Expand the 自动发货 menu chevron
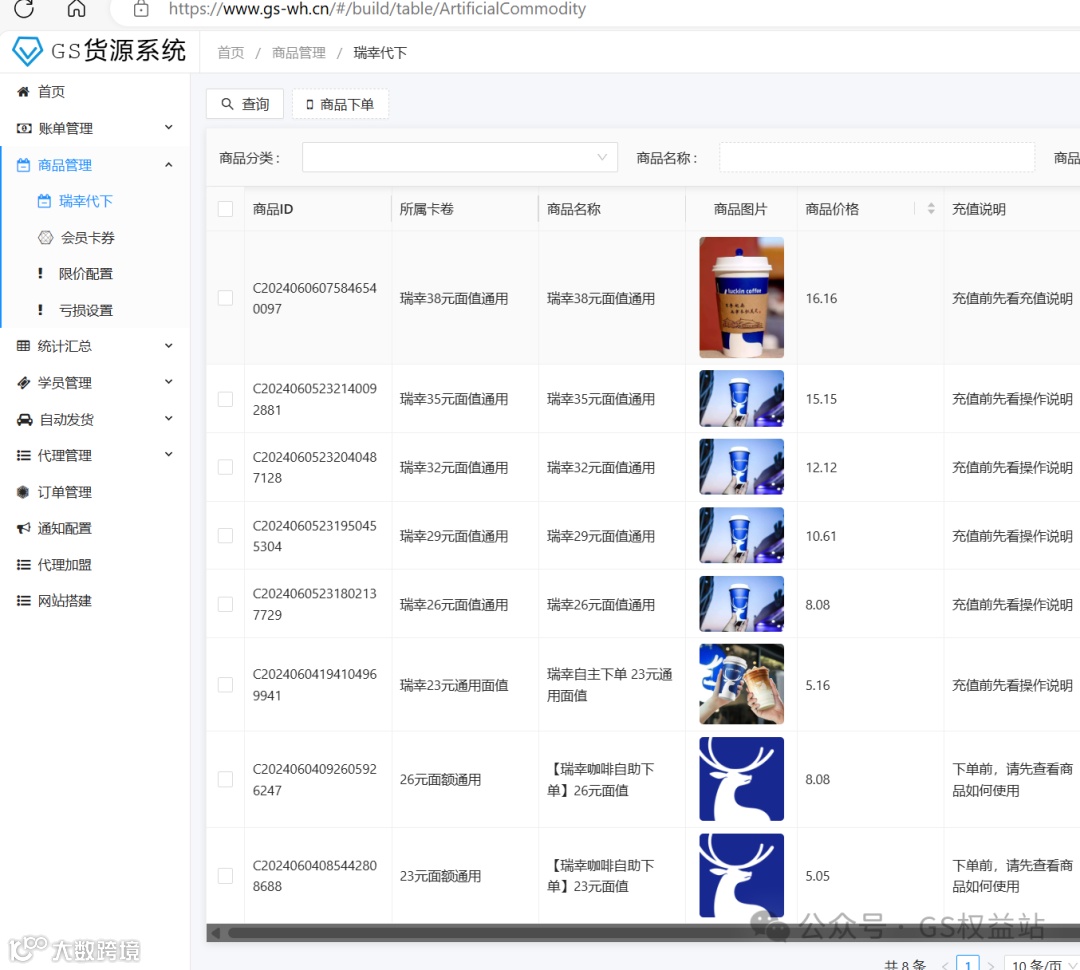 point(169,418)
